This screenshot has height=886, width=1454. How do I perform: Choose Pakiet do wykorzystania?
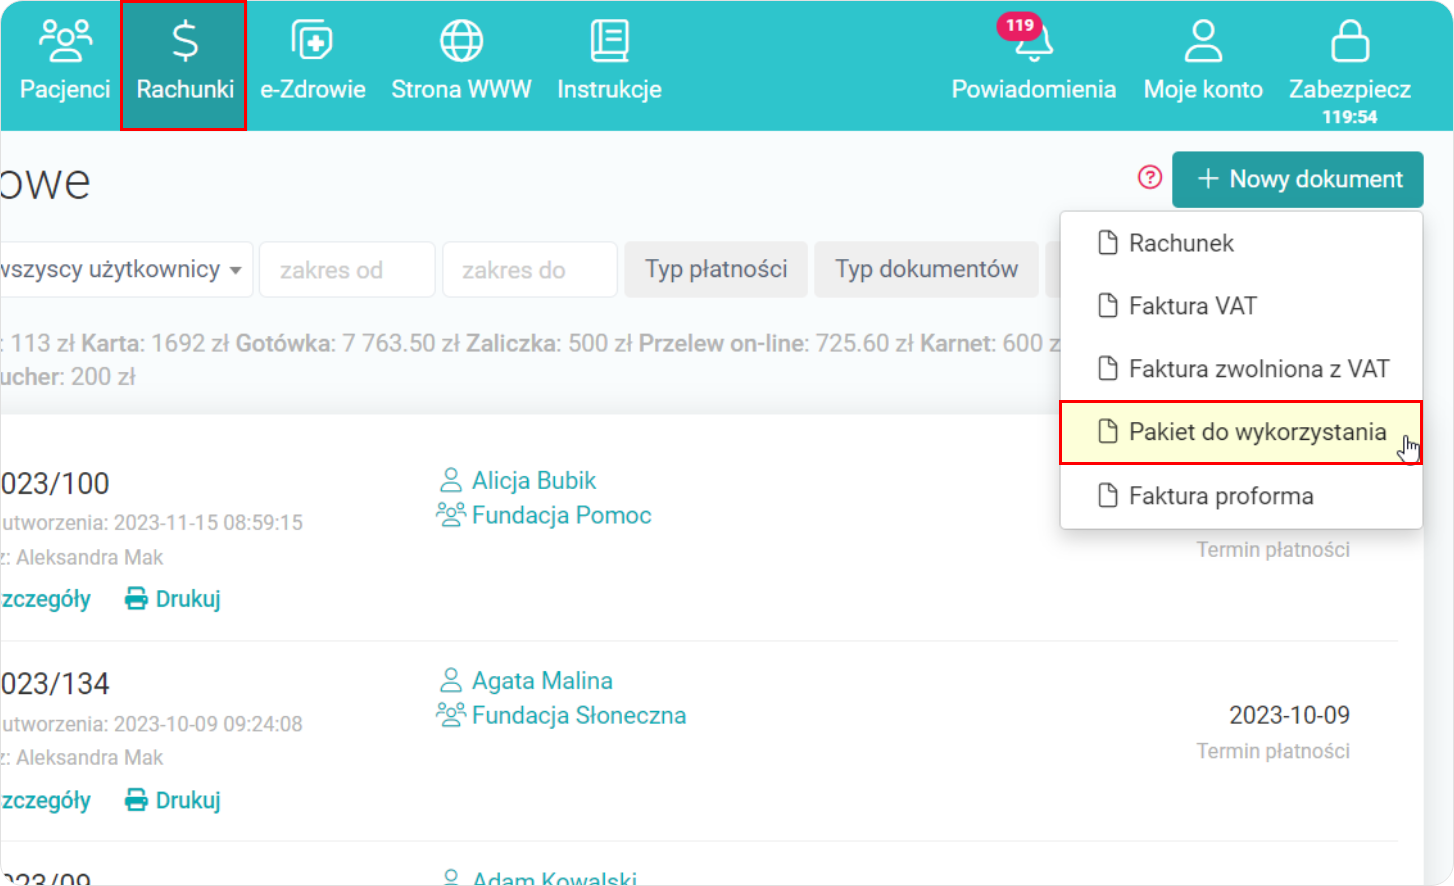tap(1241, 432)
